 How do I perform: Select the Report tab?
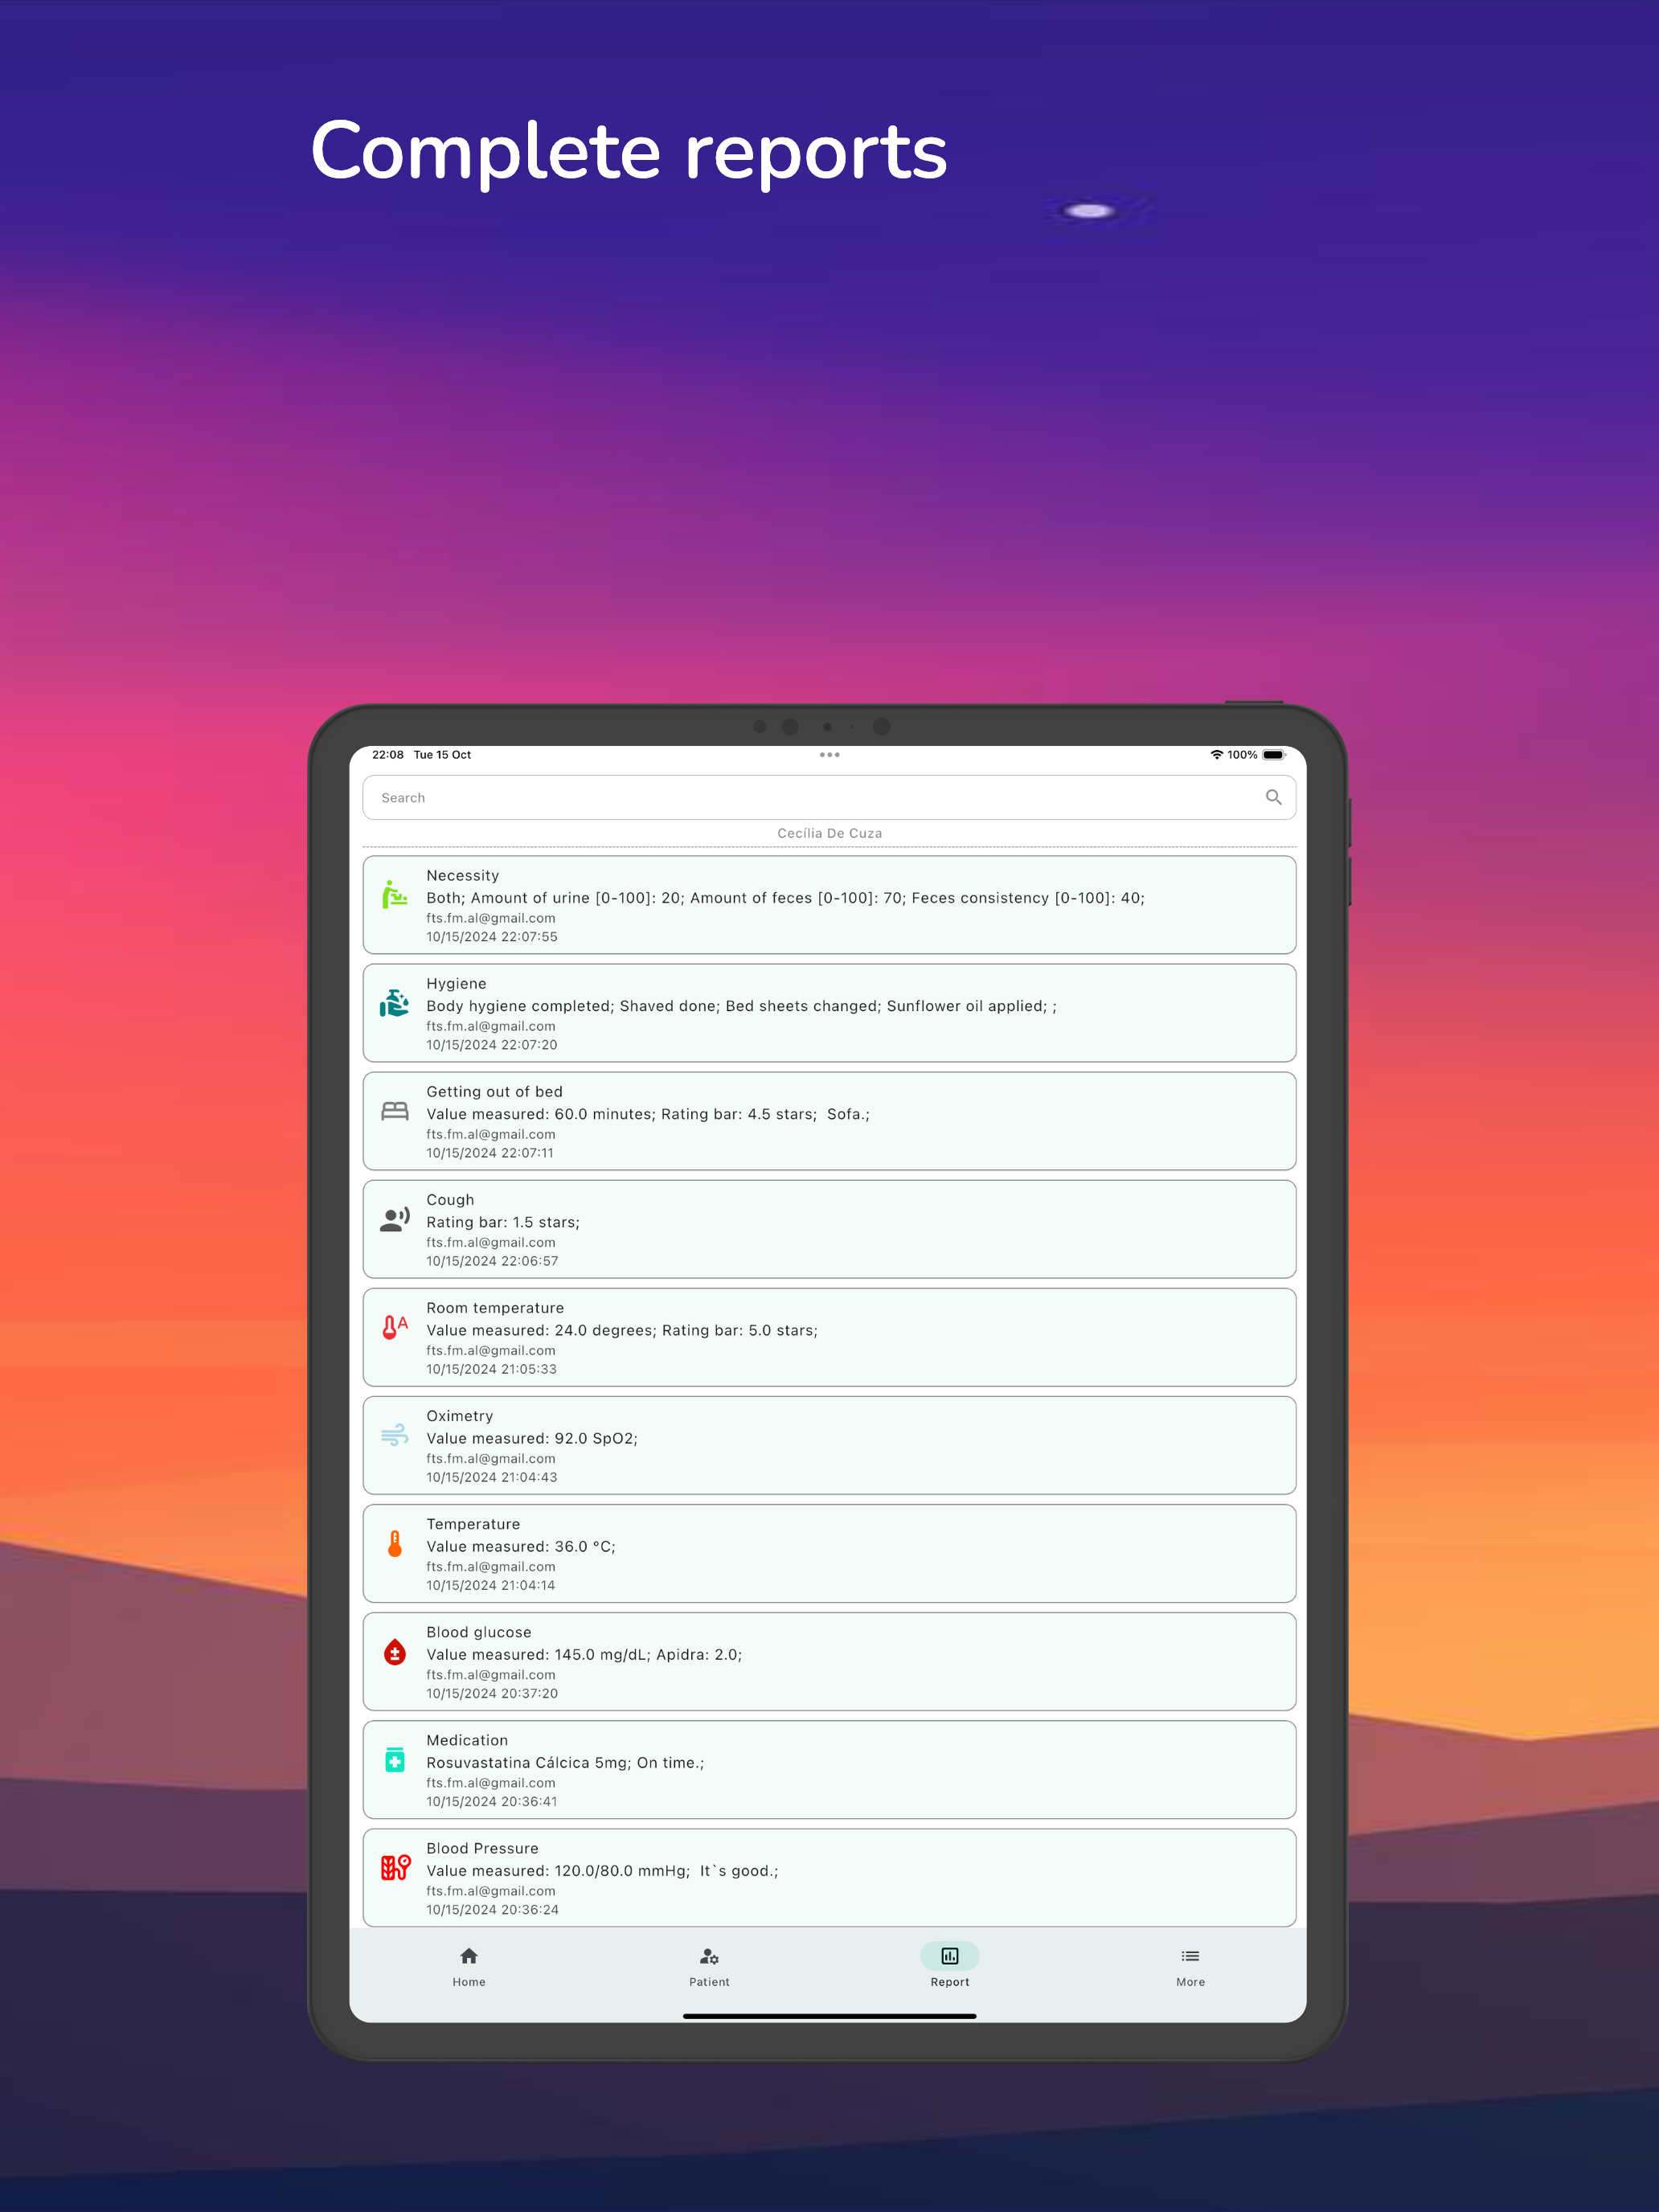(x=950, y=1967)
